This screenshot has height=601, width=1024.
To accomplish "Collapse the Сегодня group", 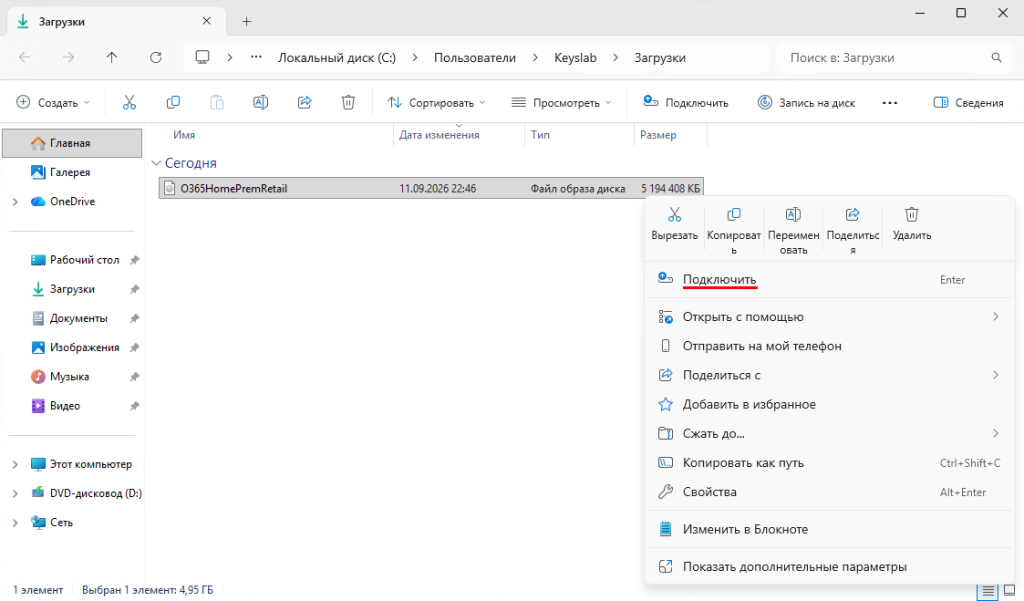I will 156,163.
